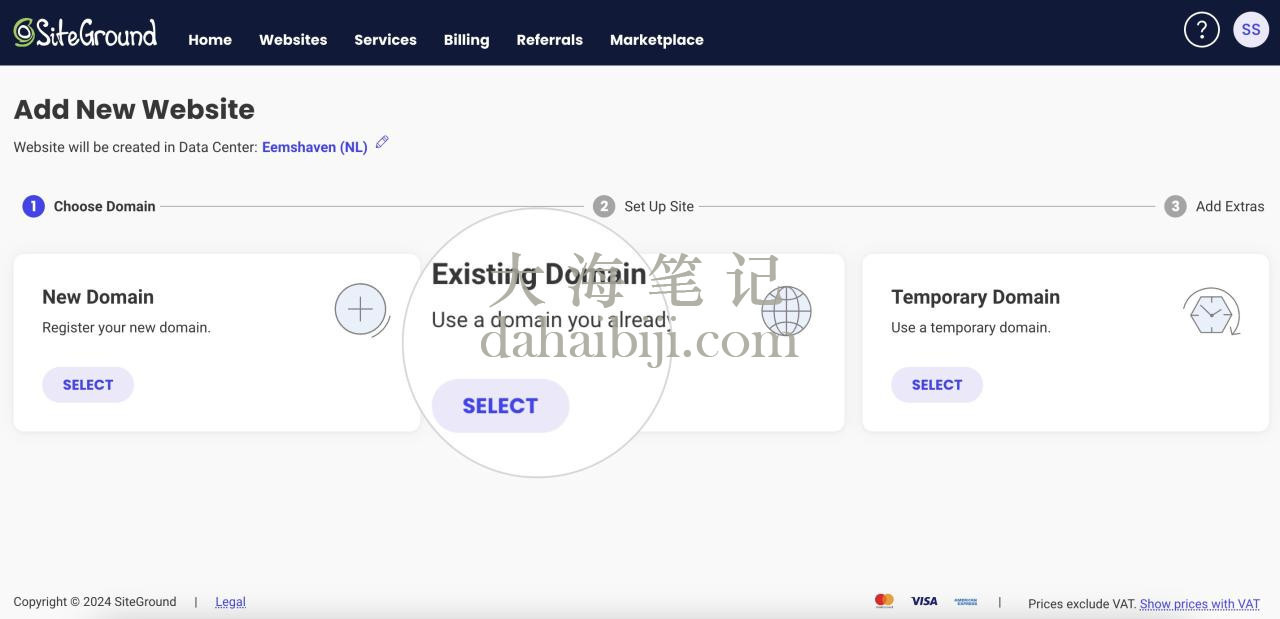1280x619 pixels.
Task: Click the Eemshaven (NL) data center link
Action: (315, 147)
